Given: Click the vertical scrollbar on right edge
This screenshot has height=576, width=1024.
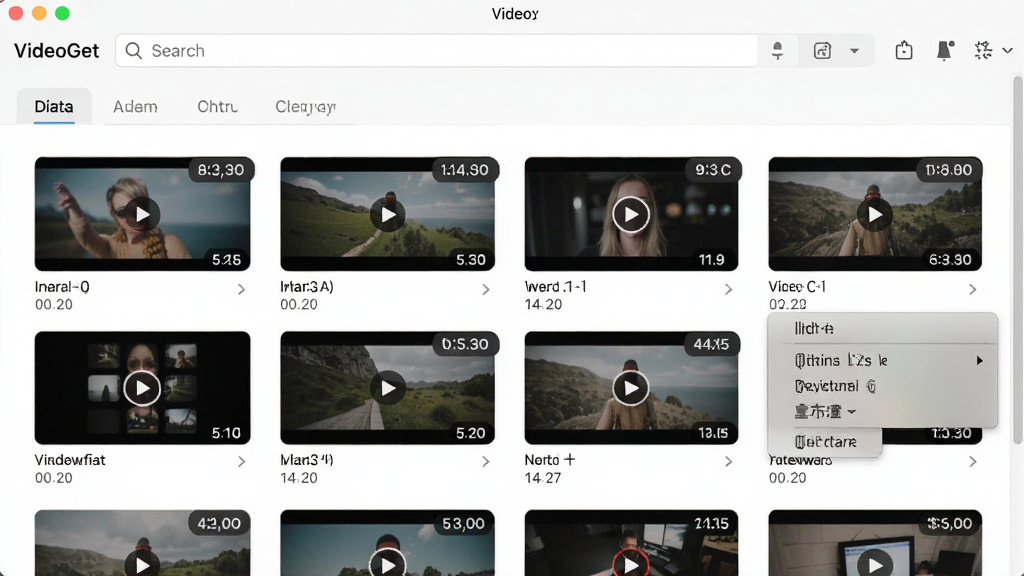Looking at the screenshot, I should tap(1017, 260).
